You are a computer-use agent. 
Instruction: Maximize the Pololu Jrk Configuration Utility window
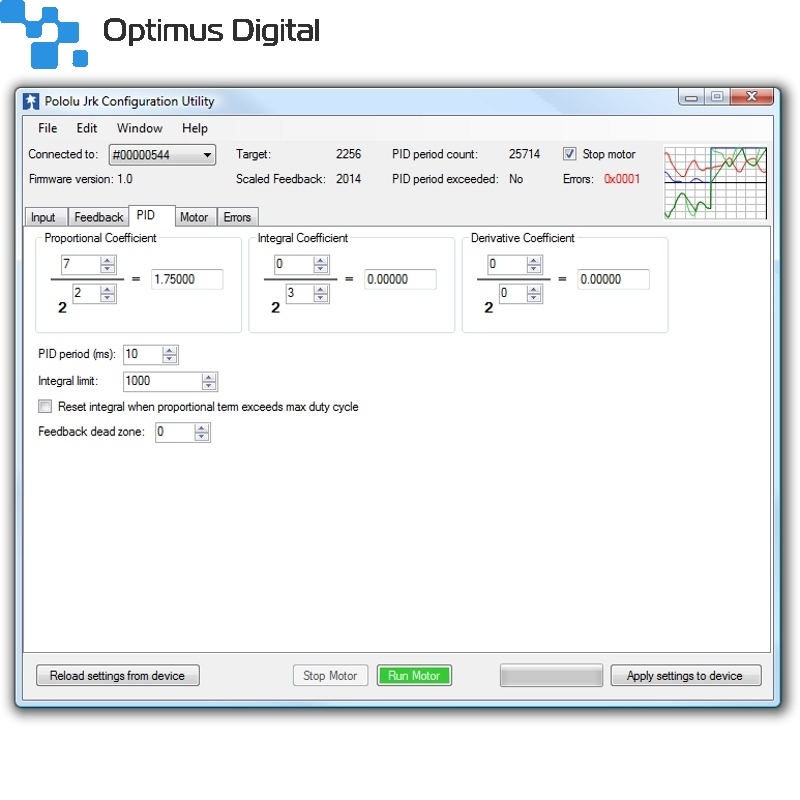pyautogui.click(x=717, y=97)
